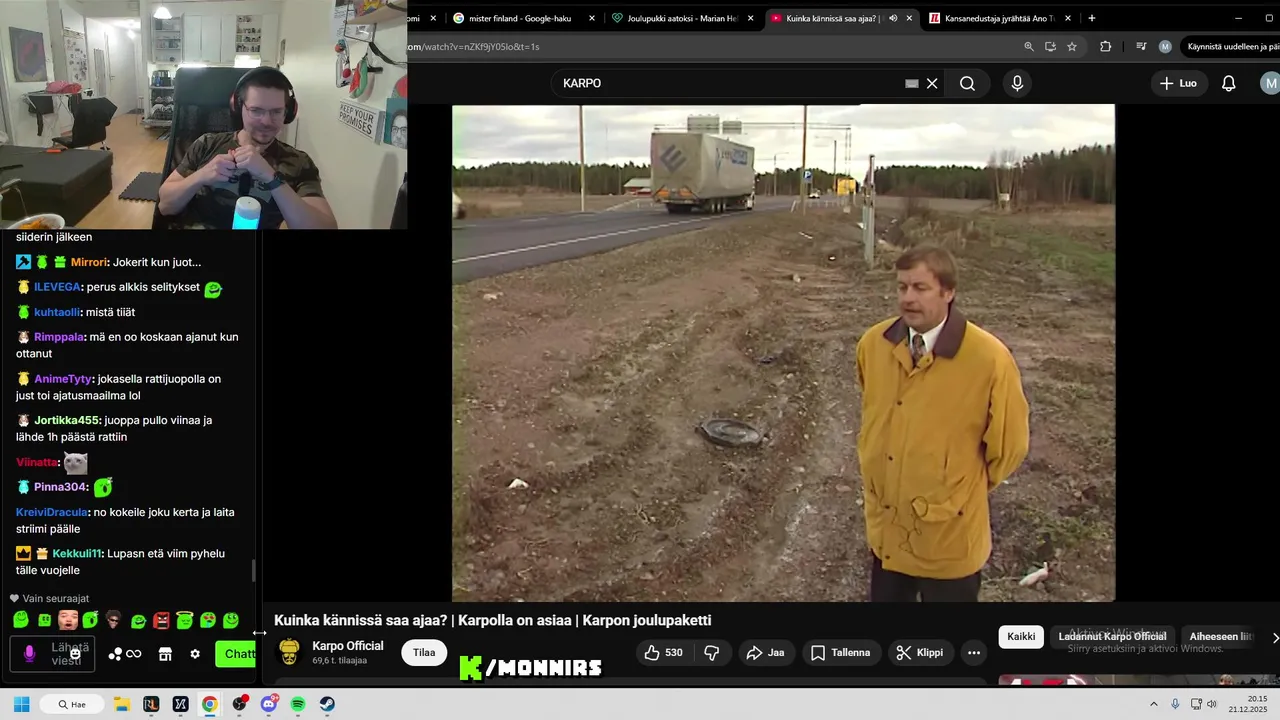
Task: Open a new browser tab
Action: 1091,18
